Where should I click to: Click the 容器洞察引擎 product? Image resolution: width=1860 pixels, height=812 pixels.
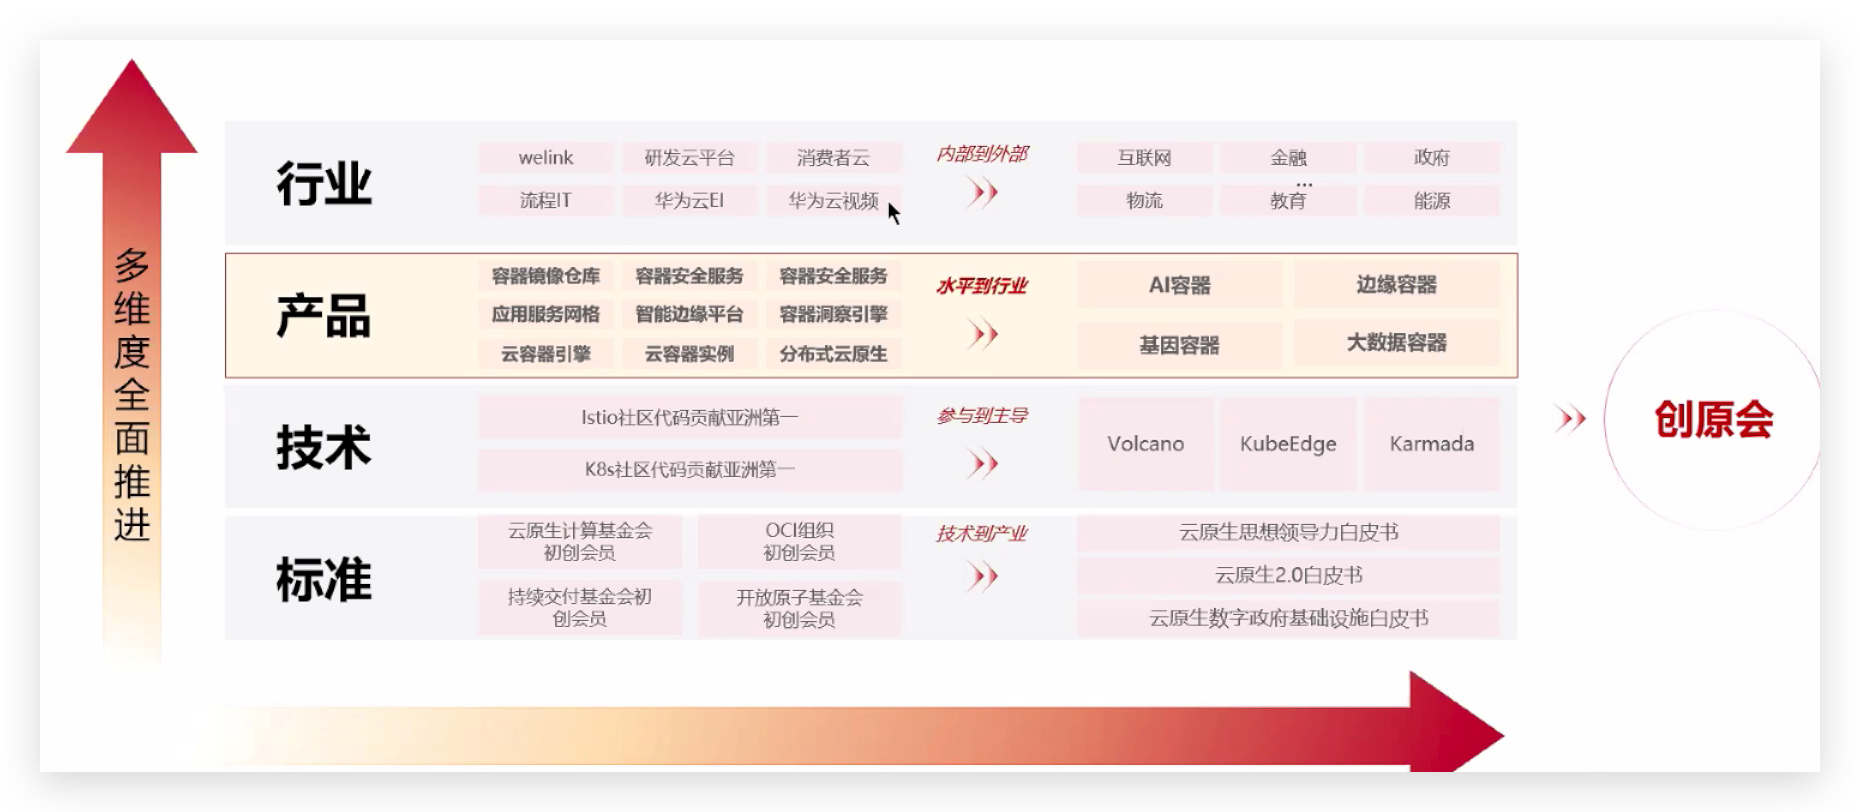point(833,314)
